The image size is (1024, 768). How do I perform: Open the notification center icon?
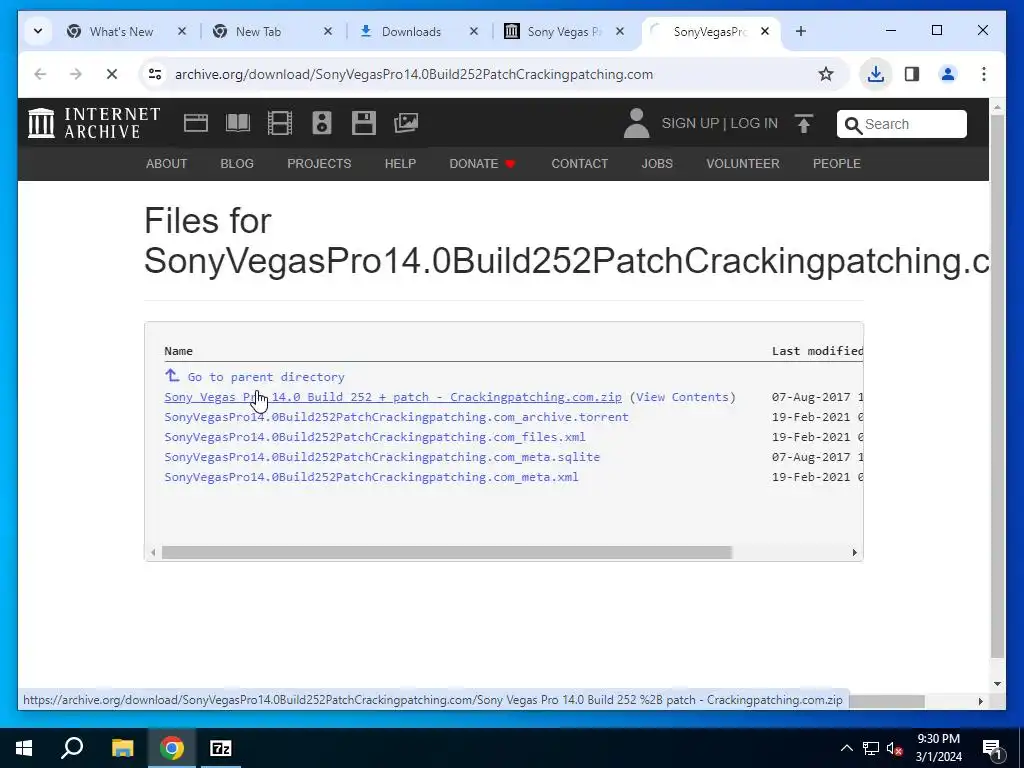993,748
